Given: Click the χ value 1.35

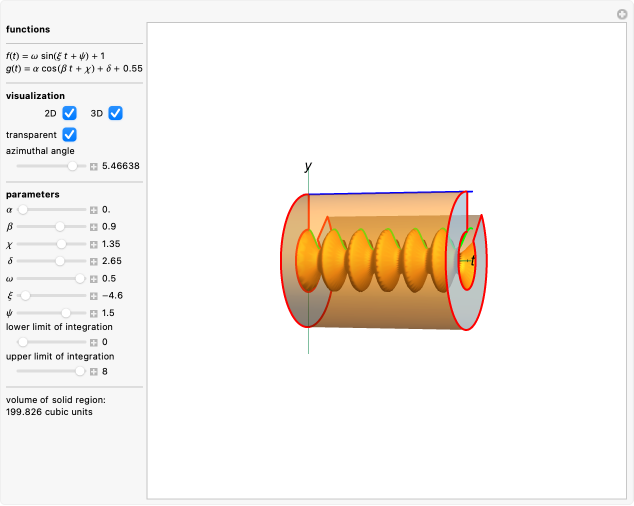Looking at the screenshot, I should coord(111,244).
